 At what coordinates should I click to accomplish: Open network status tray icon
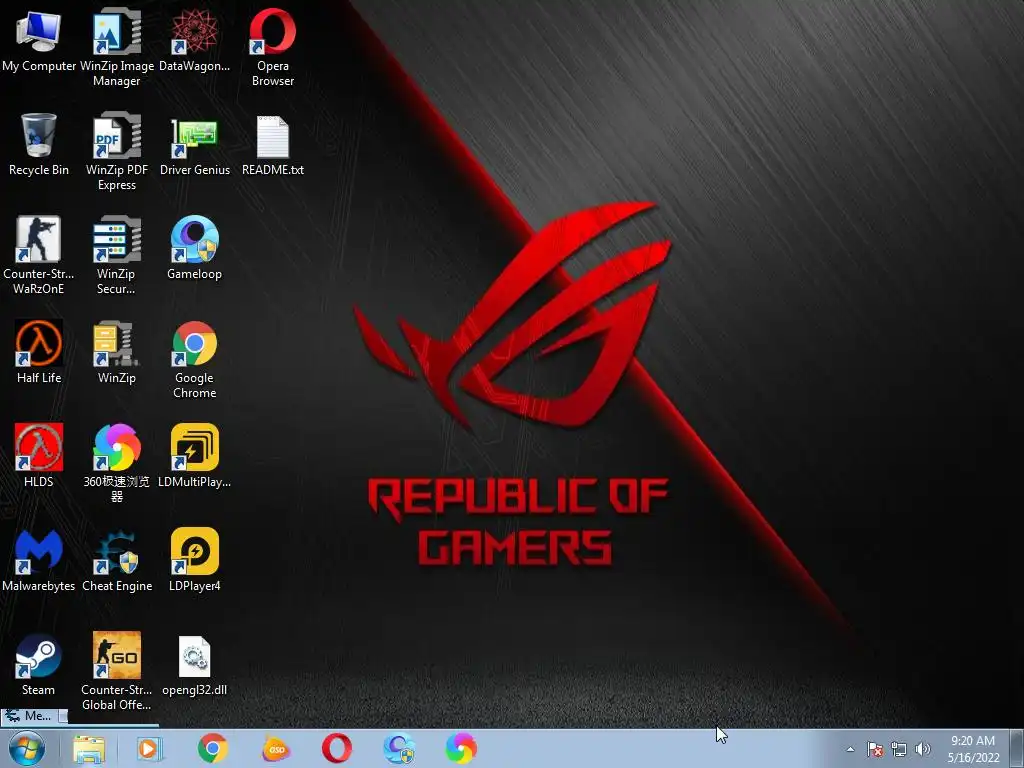[899, 749]
